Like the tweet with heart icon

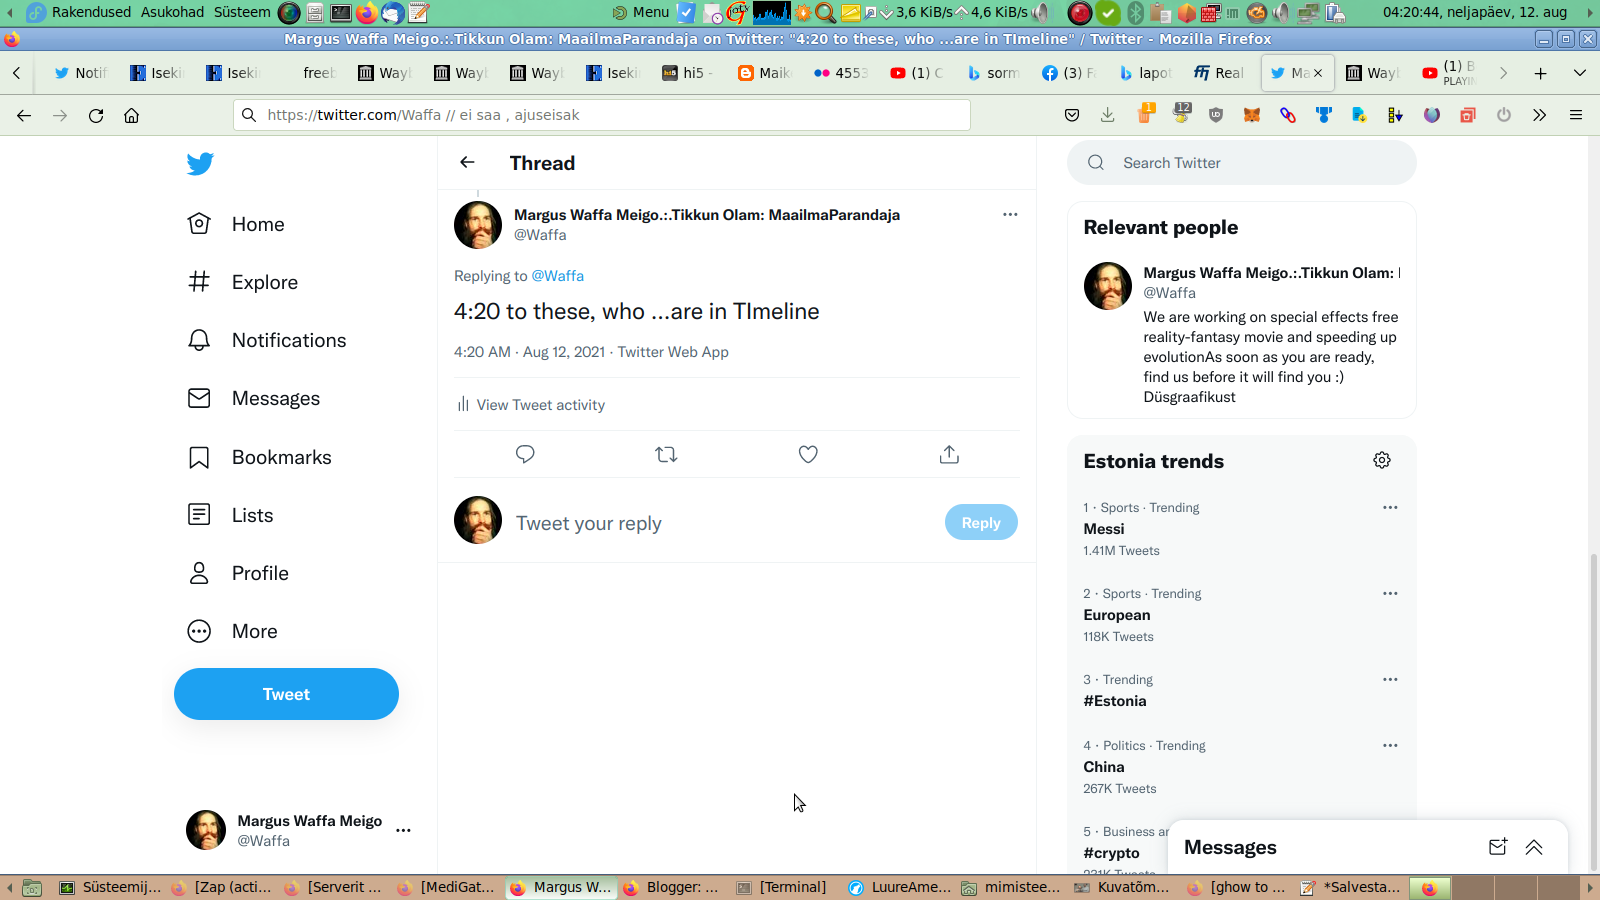pyautogui.click(x=808, y=454)
